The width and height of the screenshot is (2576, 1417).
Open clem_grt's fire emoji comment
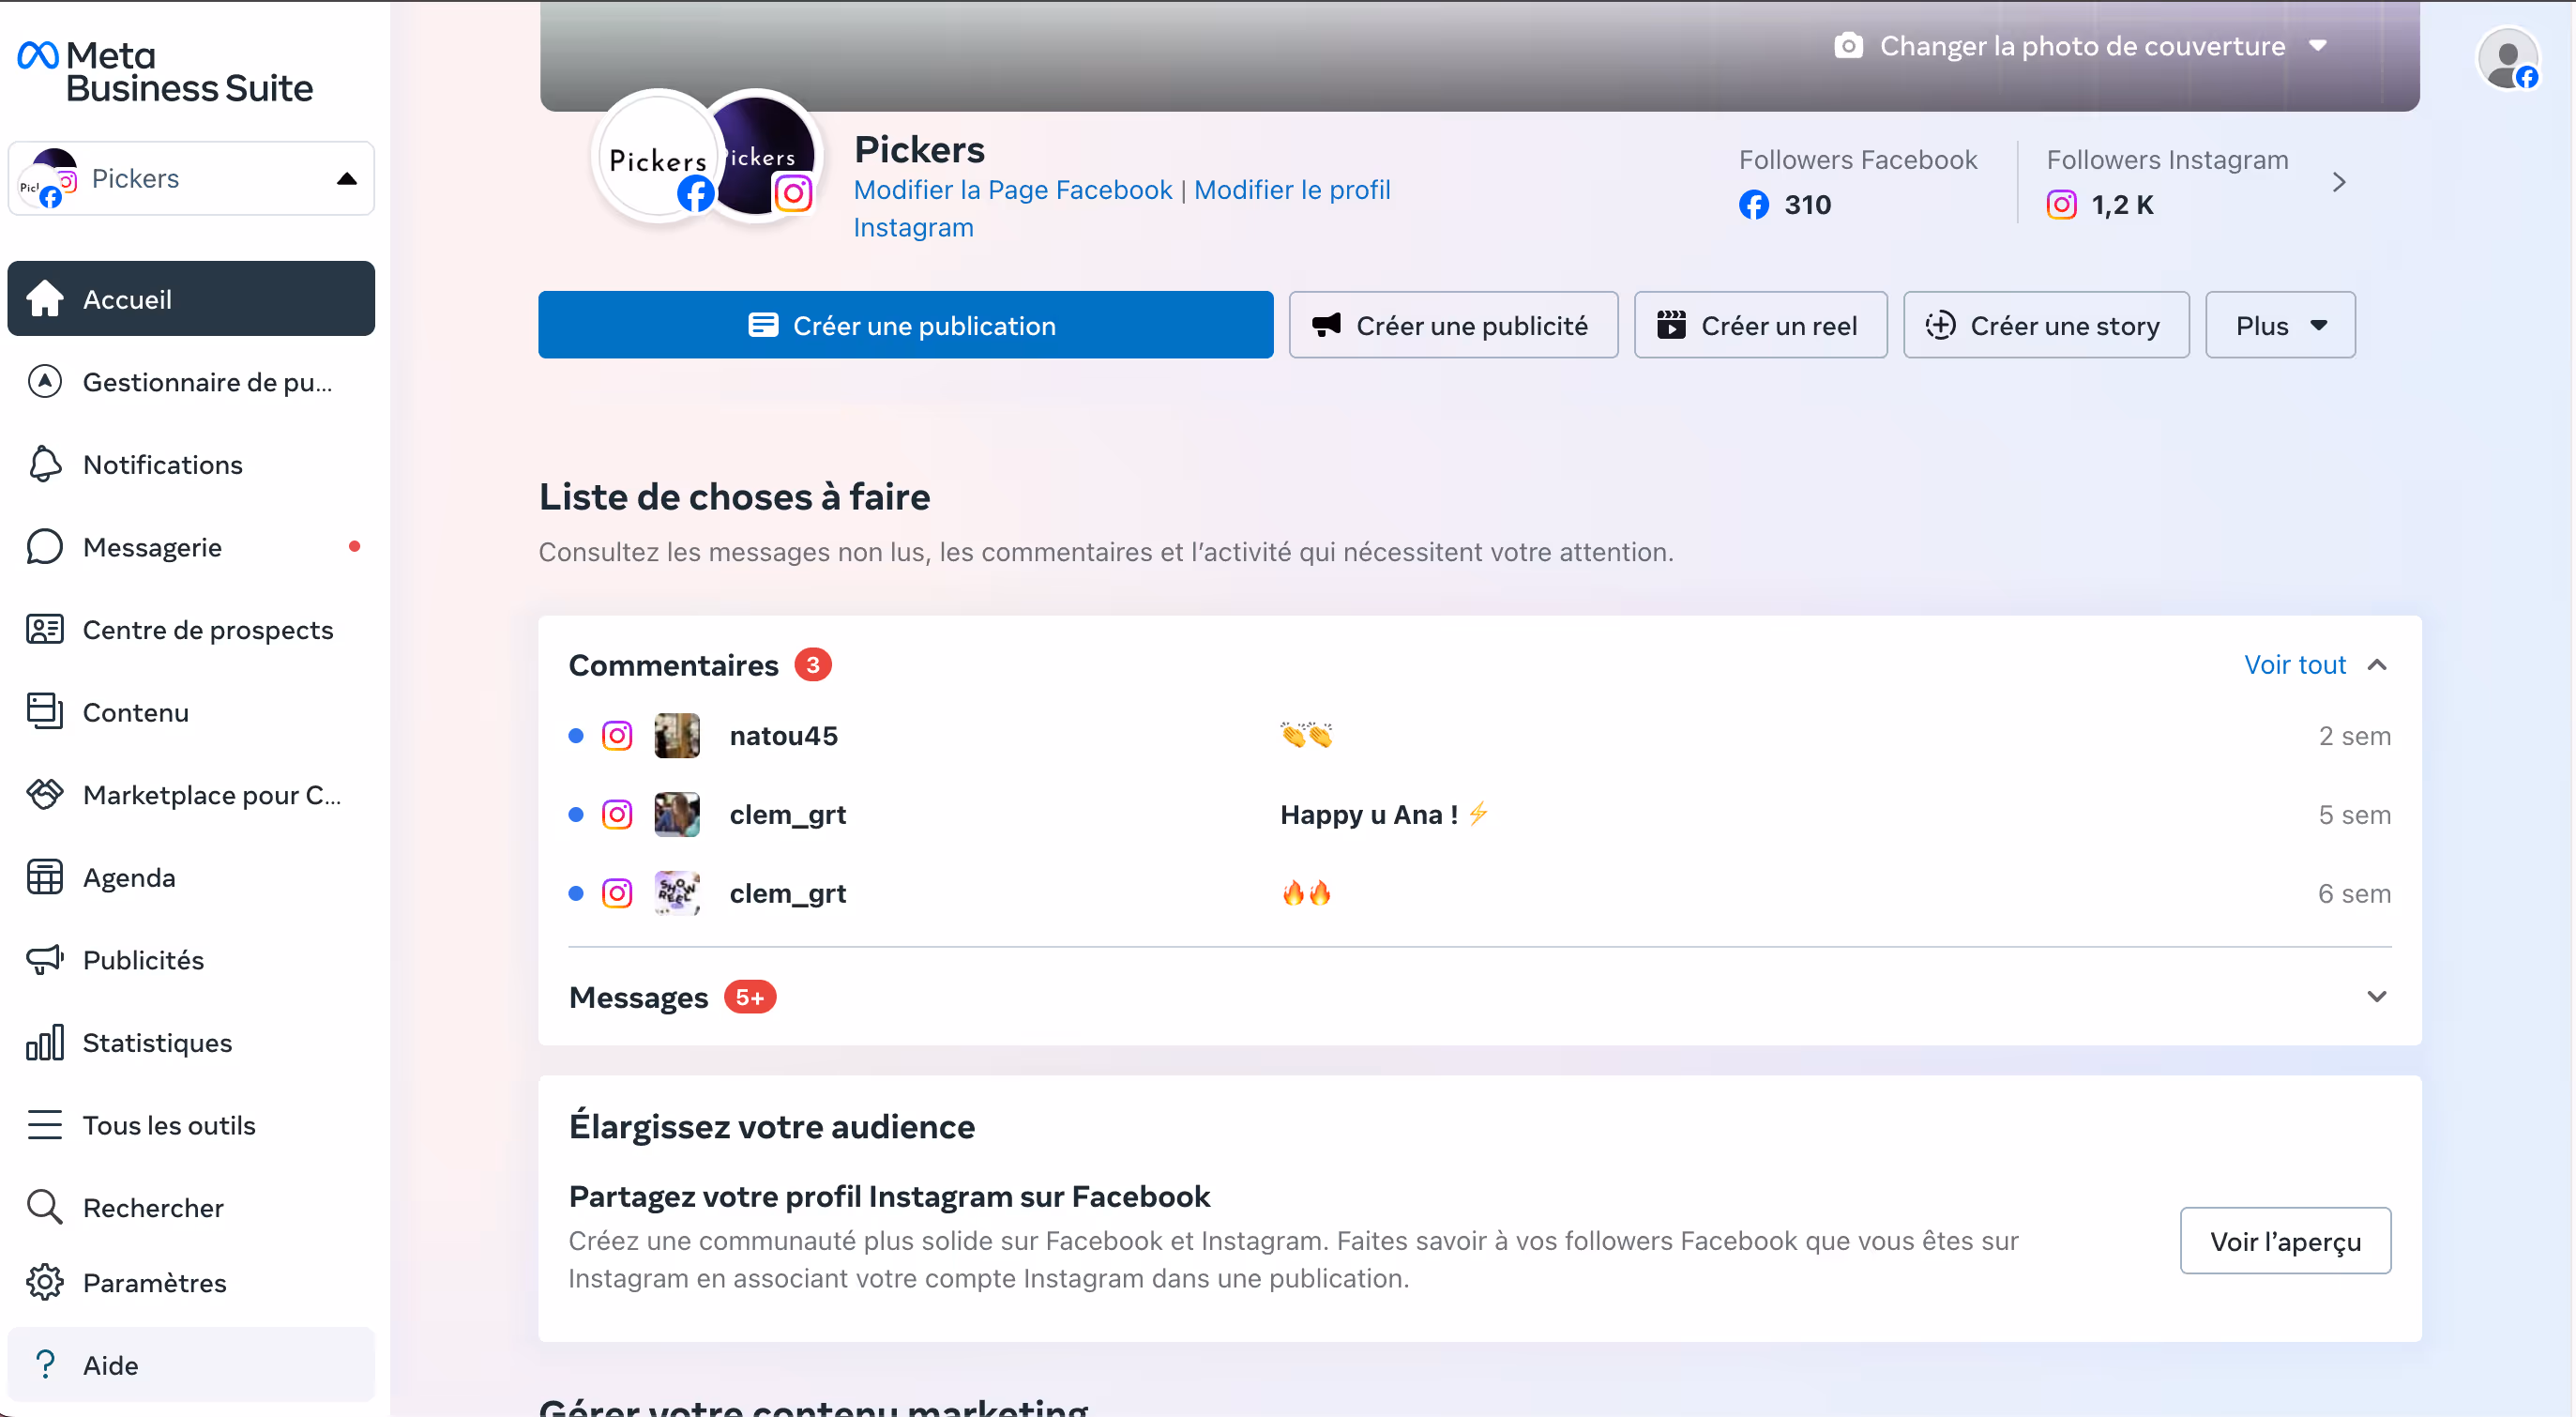pos(1479,893)
